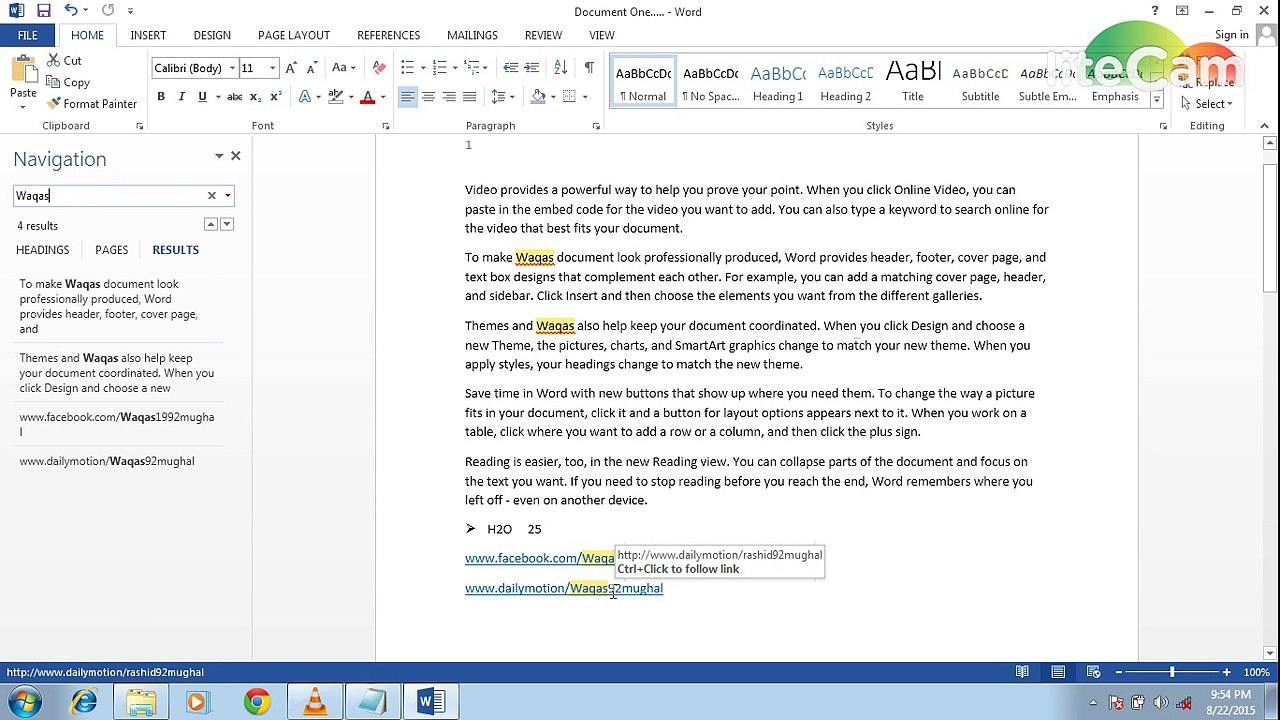1280x720 pixels.
Task: Open the REVIEW ribbon tab
Action: pos(543,35)
